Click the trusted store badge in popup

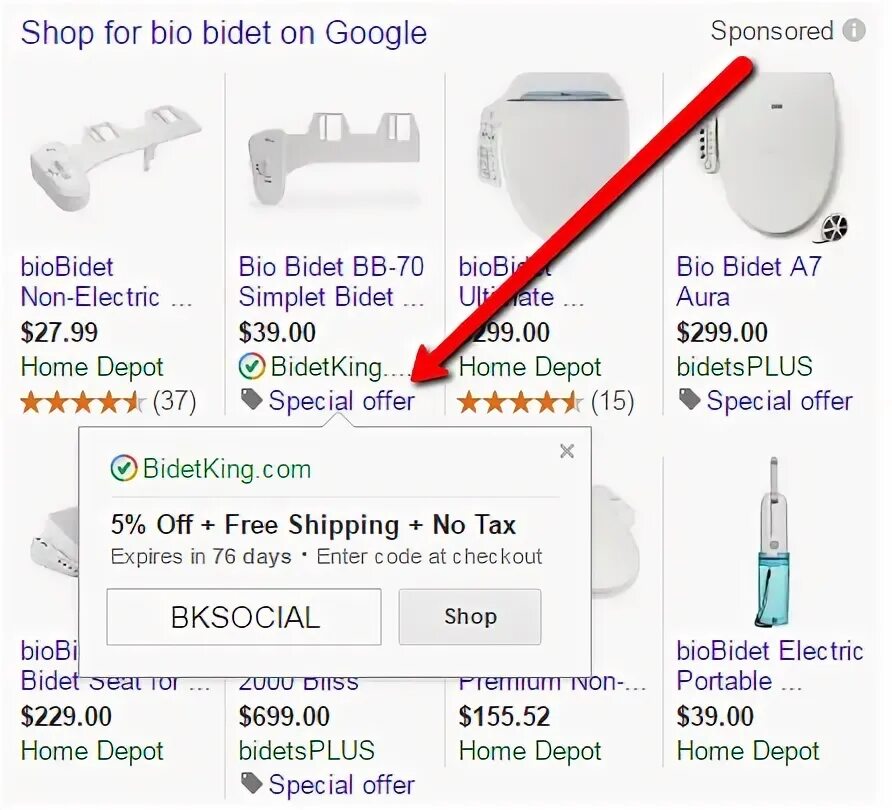(x=123, y=469)
